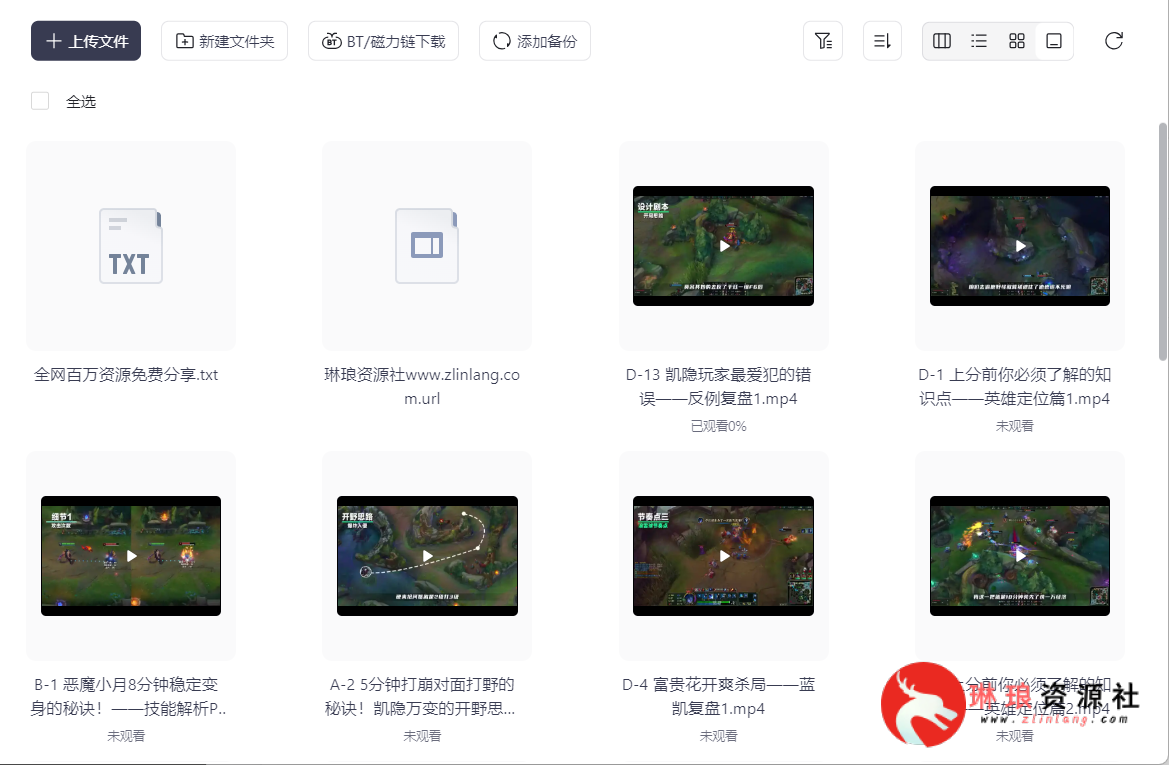Click file name D-13 凯隐玩家最爱犯的错误
Screen dimensions: 1169x765
(719, 386)
